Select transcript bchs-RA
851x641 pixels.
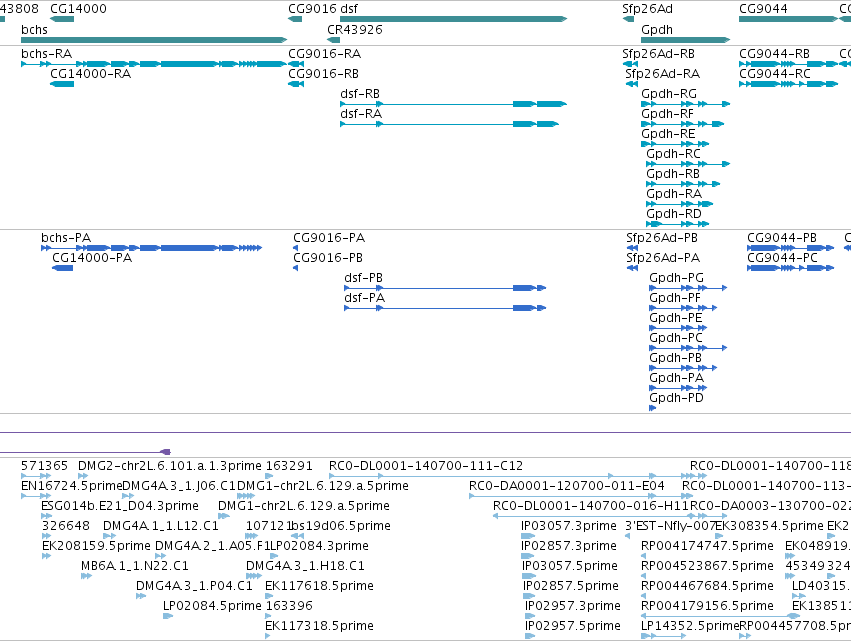tap(154, 64)
